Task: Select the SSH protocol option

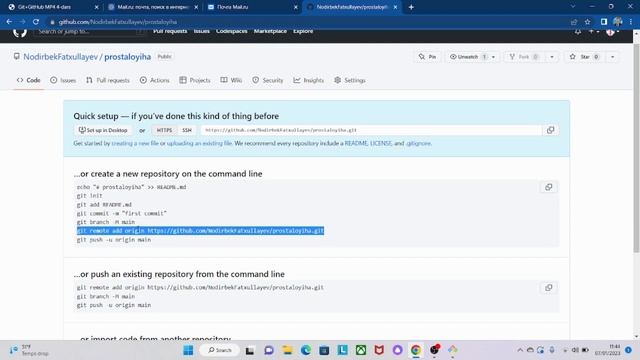Action: click(x=187, y=130)
